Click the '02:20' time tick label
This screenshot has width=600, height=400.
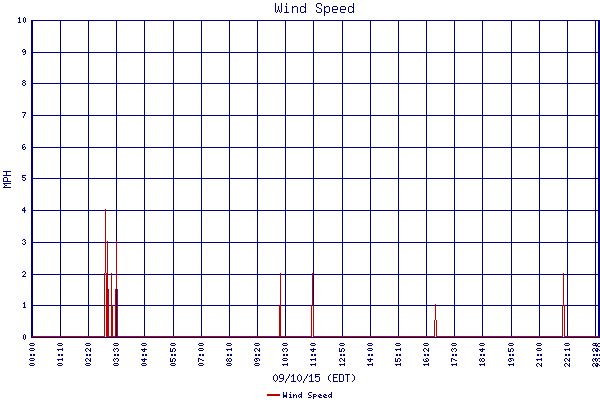88,354
